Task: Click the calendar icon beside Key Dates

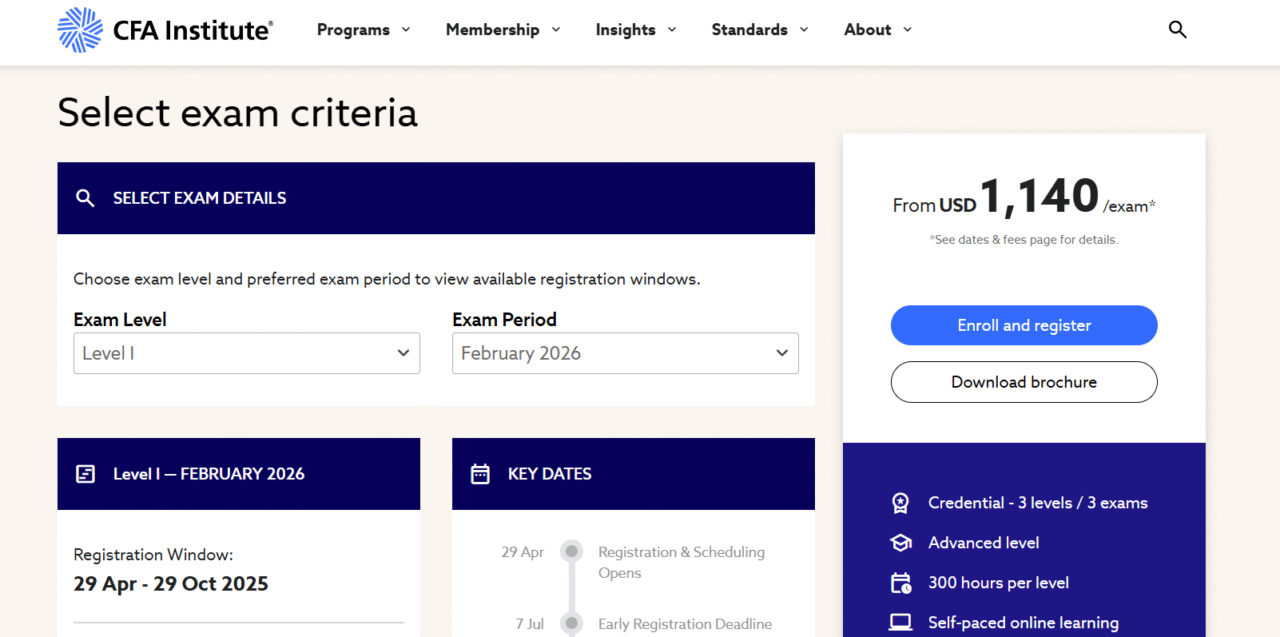Action: click(x=480, y=473)
